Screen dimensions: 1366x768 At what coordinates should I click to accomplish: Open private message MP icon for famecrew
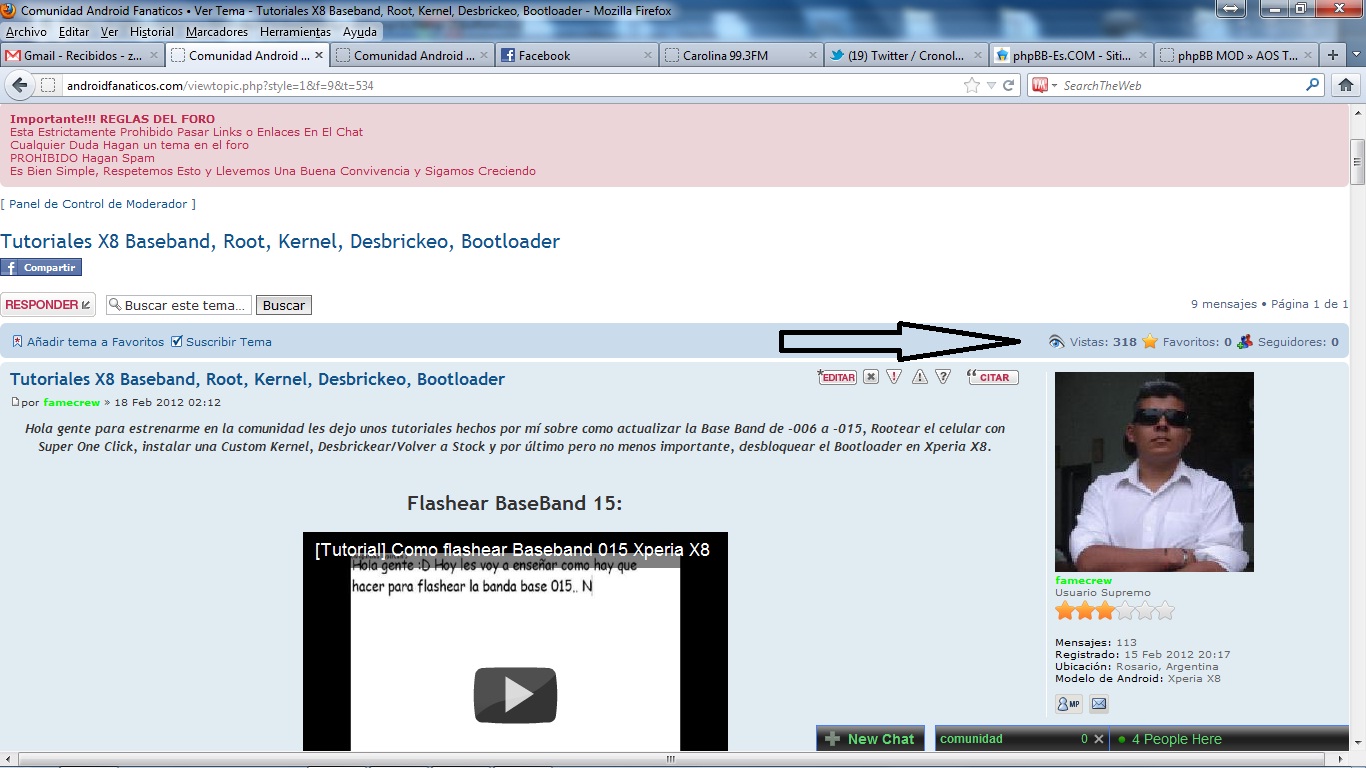(x=1068, y=704)
